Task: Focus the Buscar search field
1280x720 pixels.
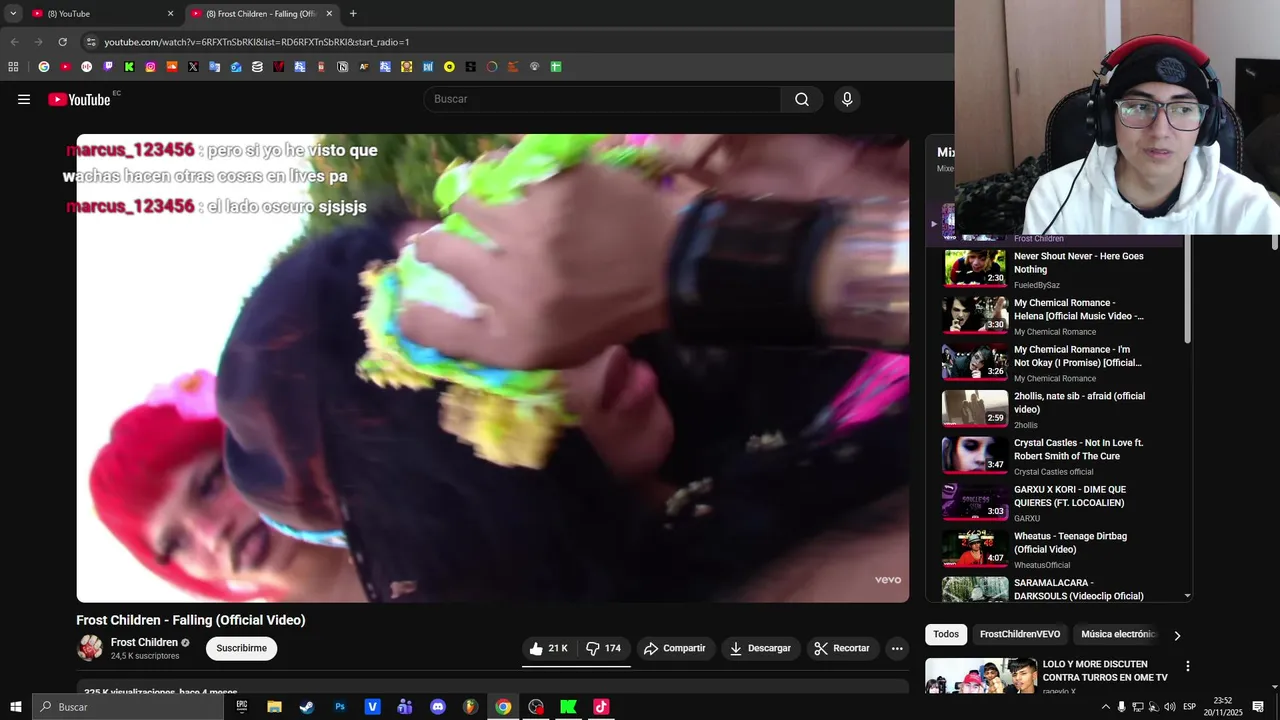Action: 603,99
